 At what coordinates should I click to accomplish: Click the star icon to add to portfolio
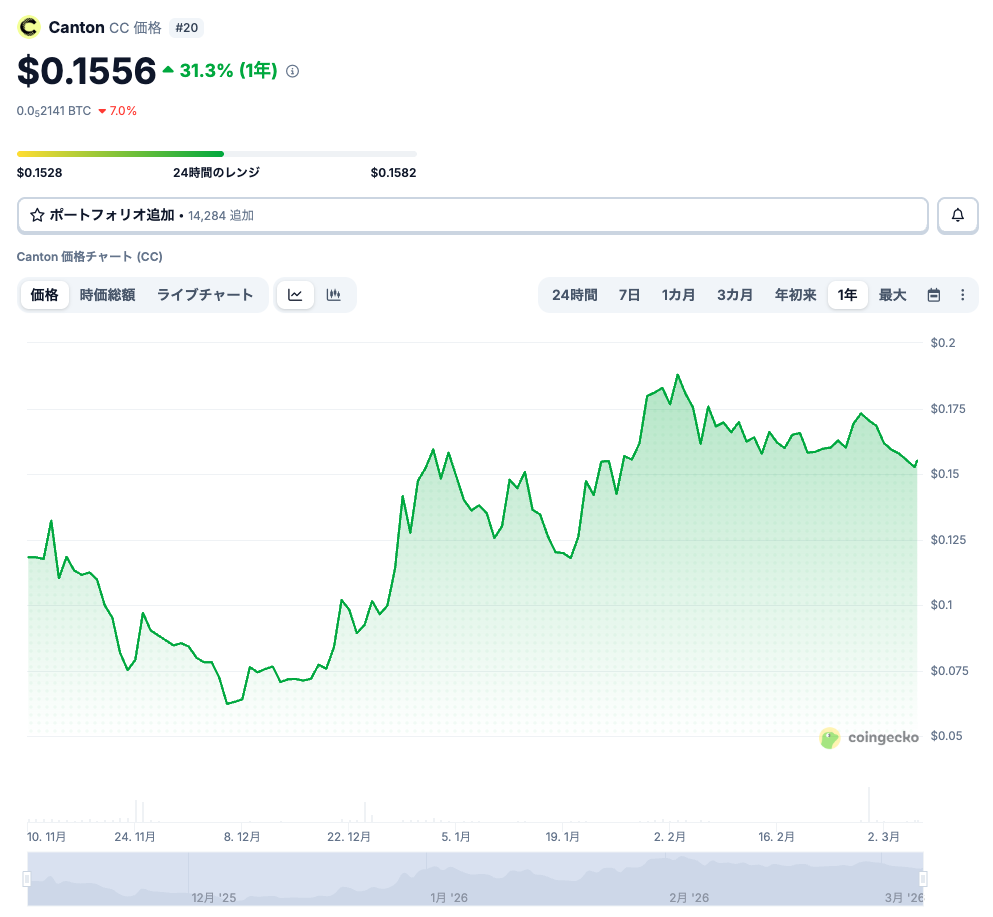pos(37,215)
